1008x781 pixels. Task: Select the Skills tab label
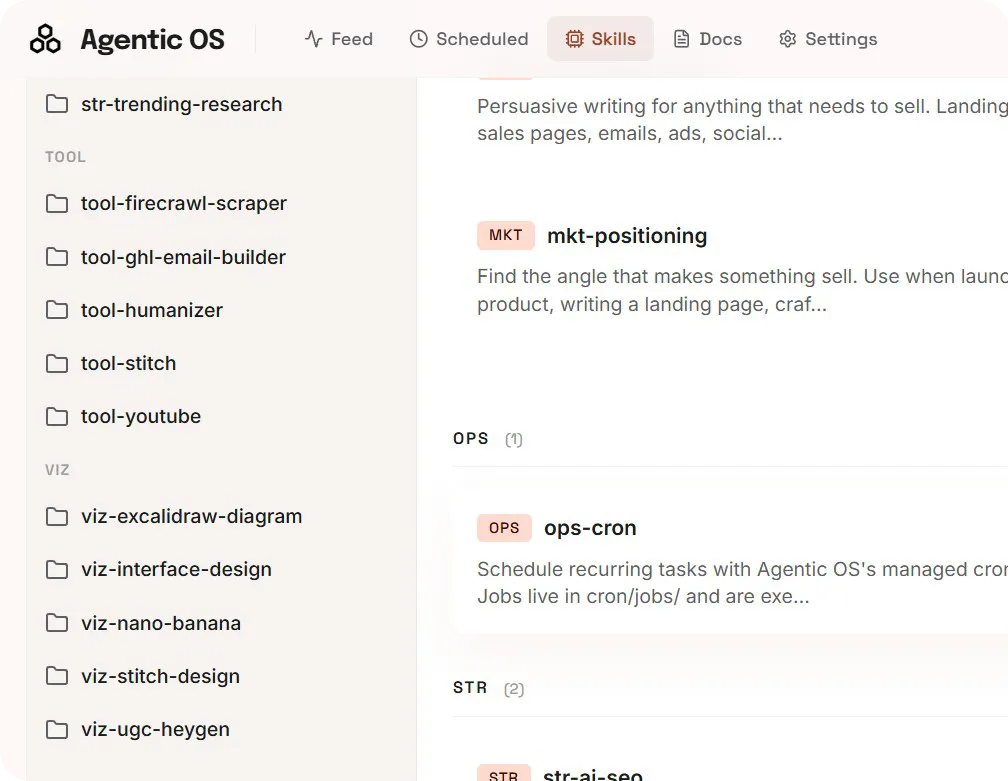point(614,39)
